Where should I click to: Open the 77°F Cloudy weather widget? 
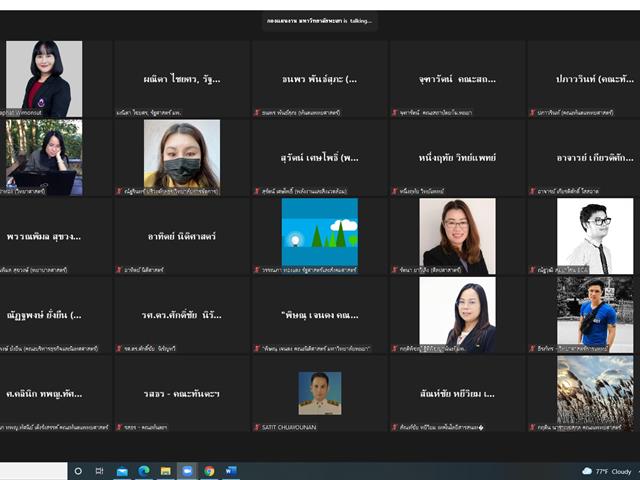(607, 471)
